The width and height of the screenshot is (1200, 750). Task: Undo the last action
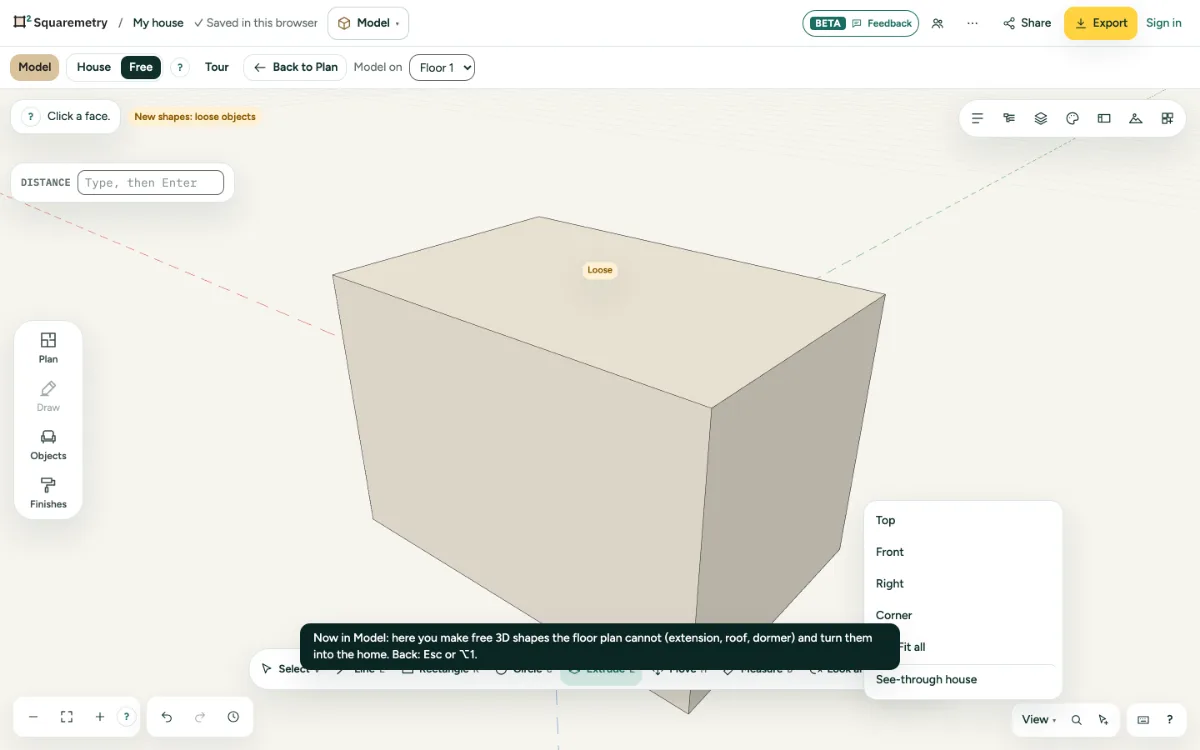167,717
